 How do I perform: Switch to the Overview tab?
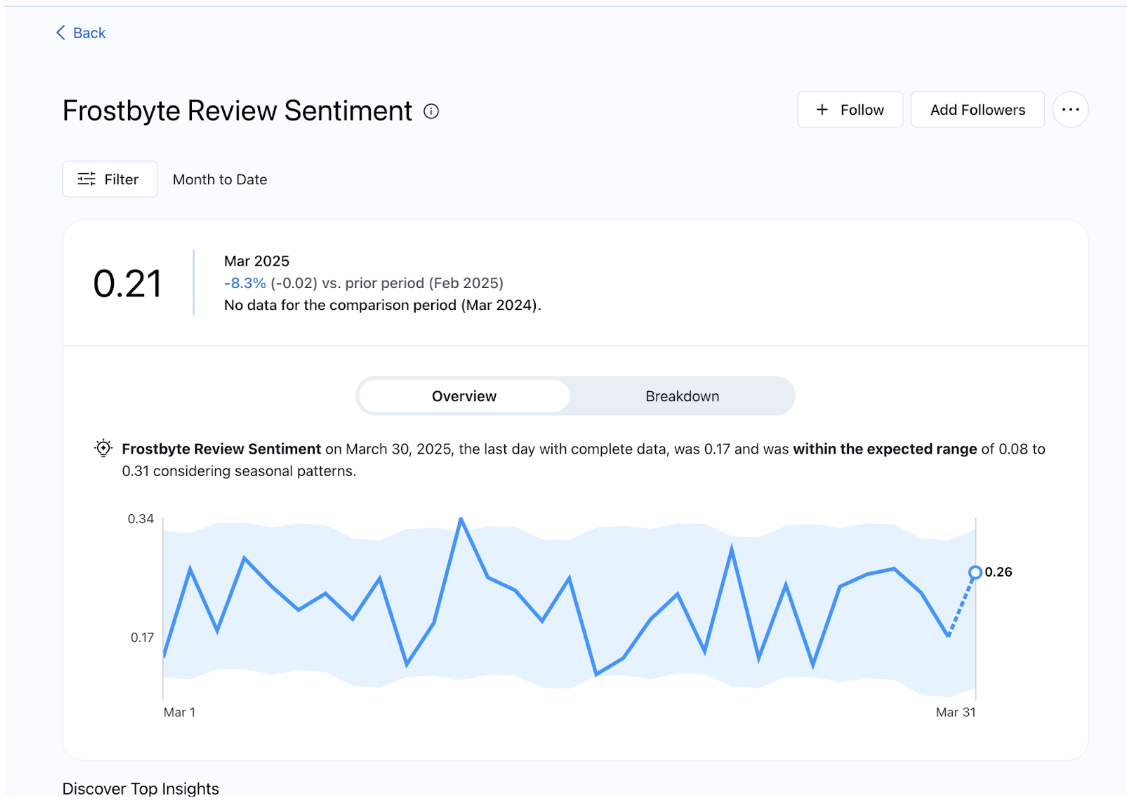[x=464, y=396]
